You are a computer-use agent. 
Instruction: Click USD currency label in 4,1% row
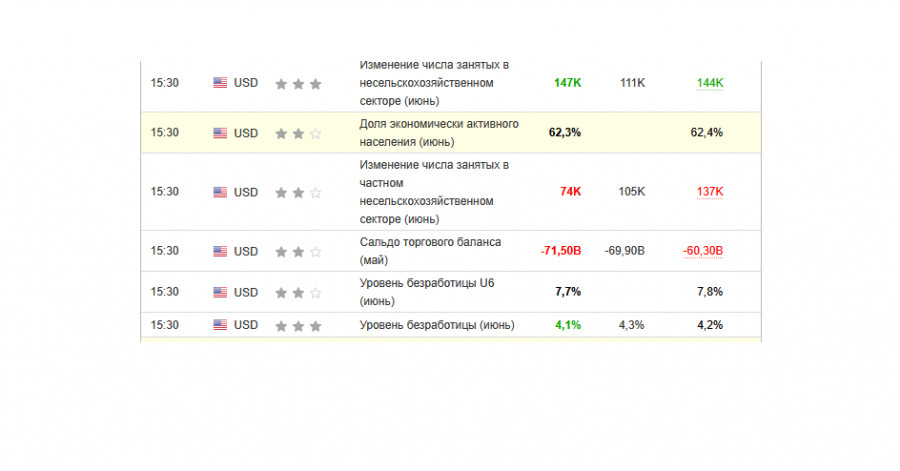click(x=246, y=325)
